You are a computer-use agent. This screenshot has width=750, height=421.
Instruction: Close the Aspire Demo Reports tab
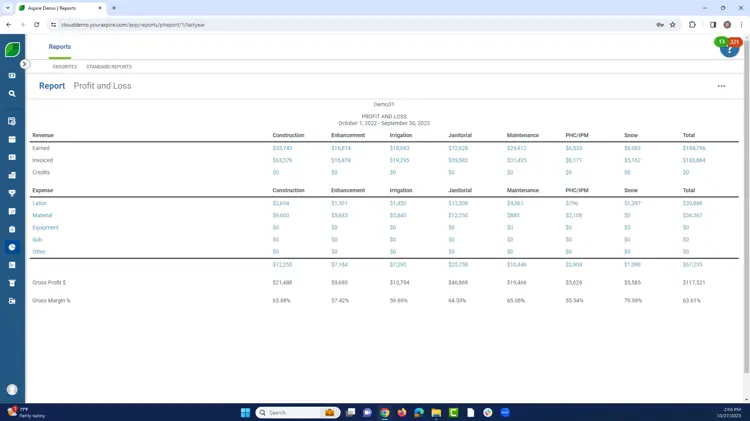[x=100, y=8]
